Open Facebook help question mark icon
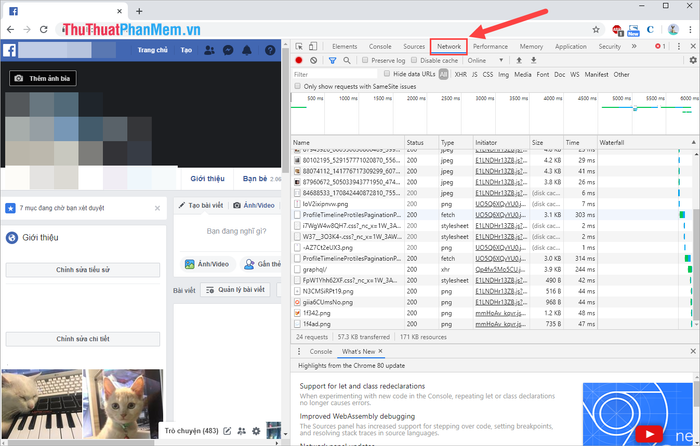700x446 pixels. (270, 50)
